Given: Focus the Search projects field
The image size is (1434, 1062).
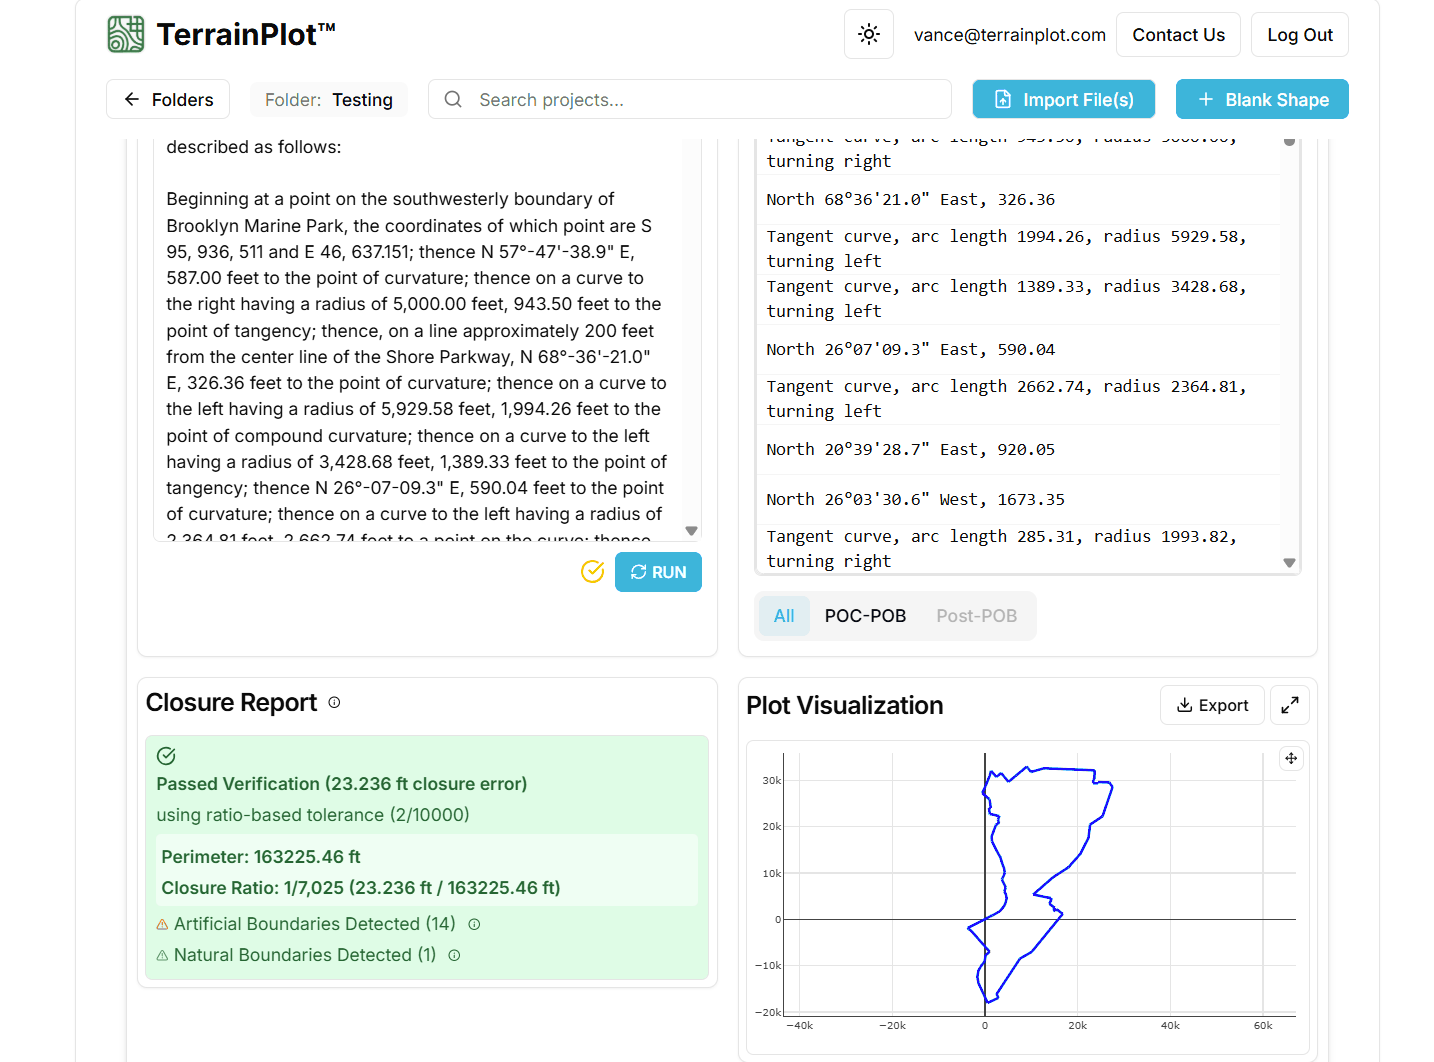Looking at the screenshot, I should pyautogui.click(x=700, y=99).
